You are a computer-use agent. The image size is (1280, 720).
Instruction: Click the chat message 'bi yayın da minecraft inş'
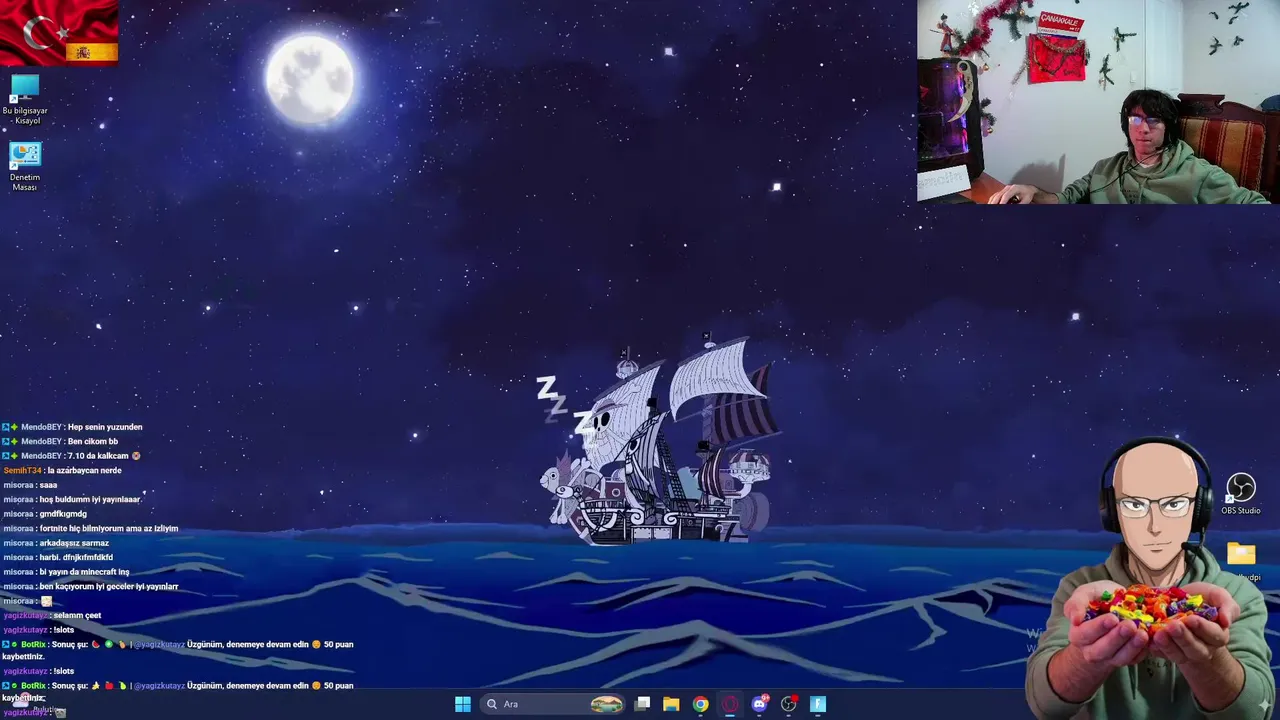(x=84, y=572)
